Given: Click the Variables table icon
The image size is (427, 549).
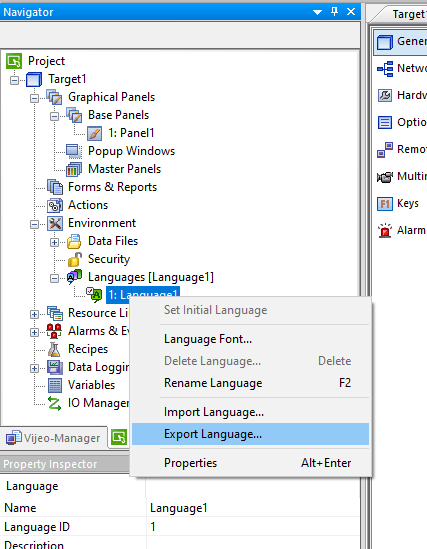Looking at the screenshot, I should [x=55, y=385].
